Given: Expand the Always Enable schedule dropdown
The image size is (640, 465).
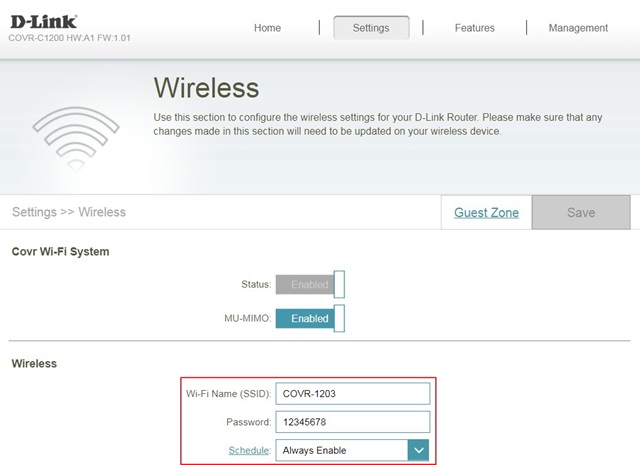Looking at the screenshot, I should 418,451.
